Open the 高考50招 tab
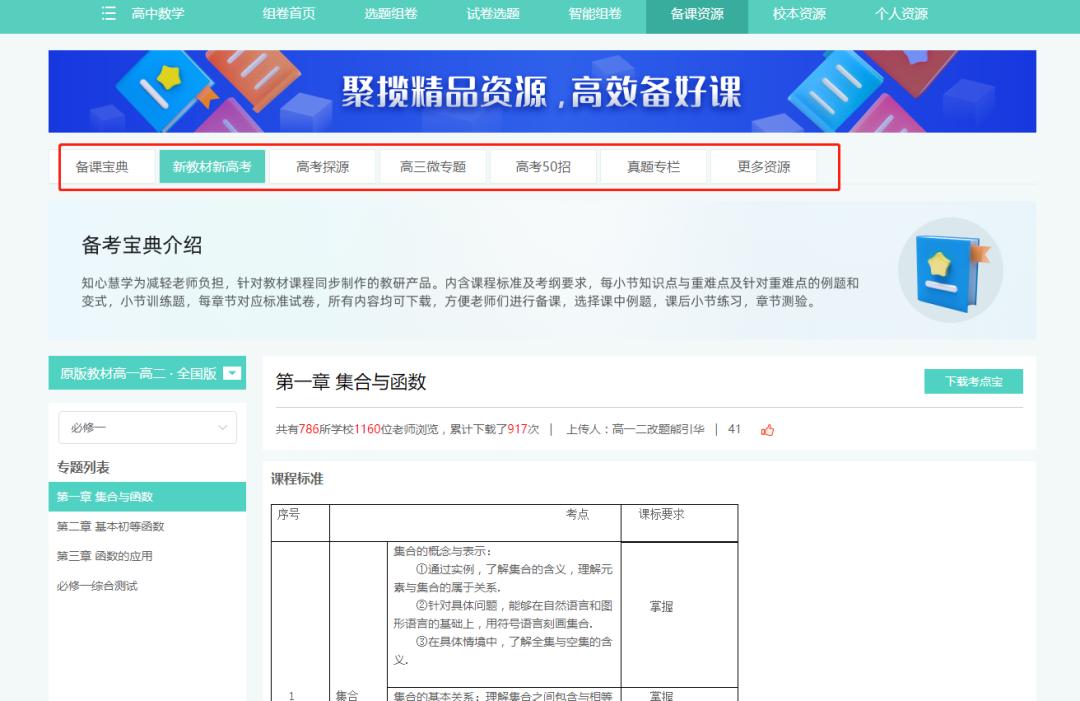Screen dimensions: 1080x701 pyautogui.click(x=543, y=166)
